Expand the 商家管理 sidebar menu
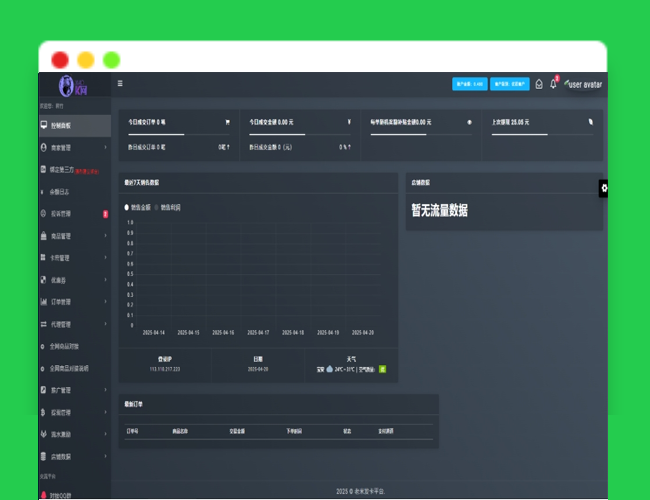 click(x=74, y=147)
